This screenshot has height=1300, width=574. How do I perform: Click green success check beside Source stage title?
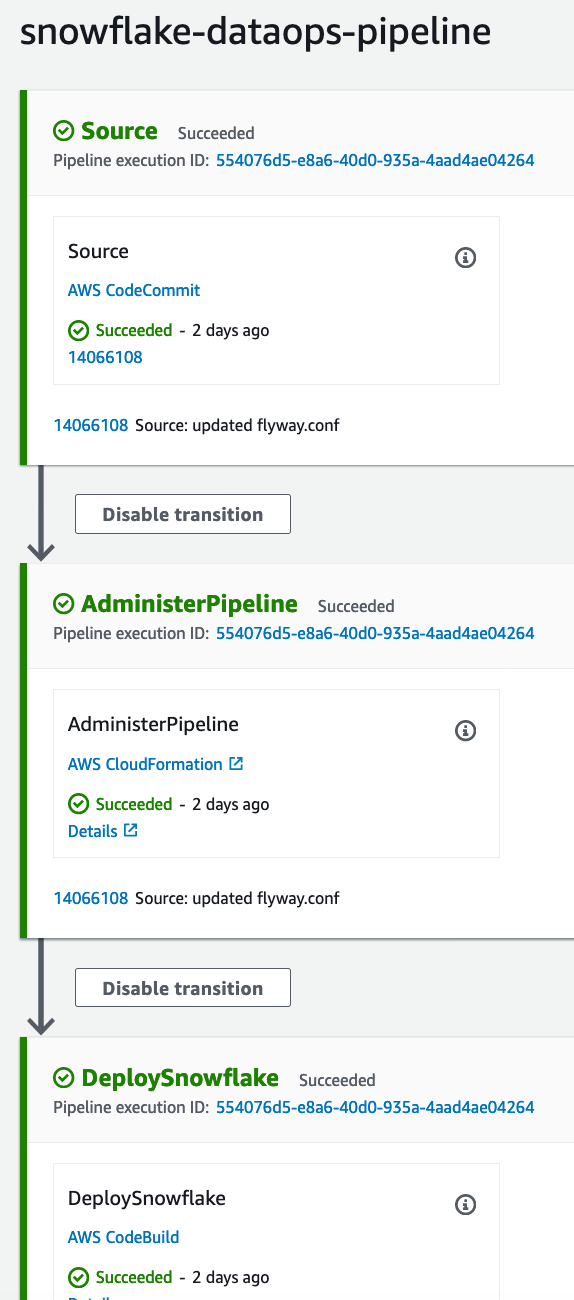click(63, 131)
